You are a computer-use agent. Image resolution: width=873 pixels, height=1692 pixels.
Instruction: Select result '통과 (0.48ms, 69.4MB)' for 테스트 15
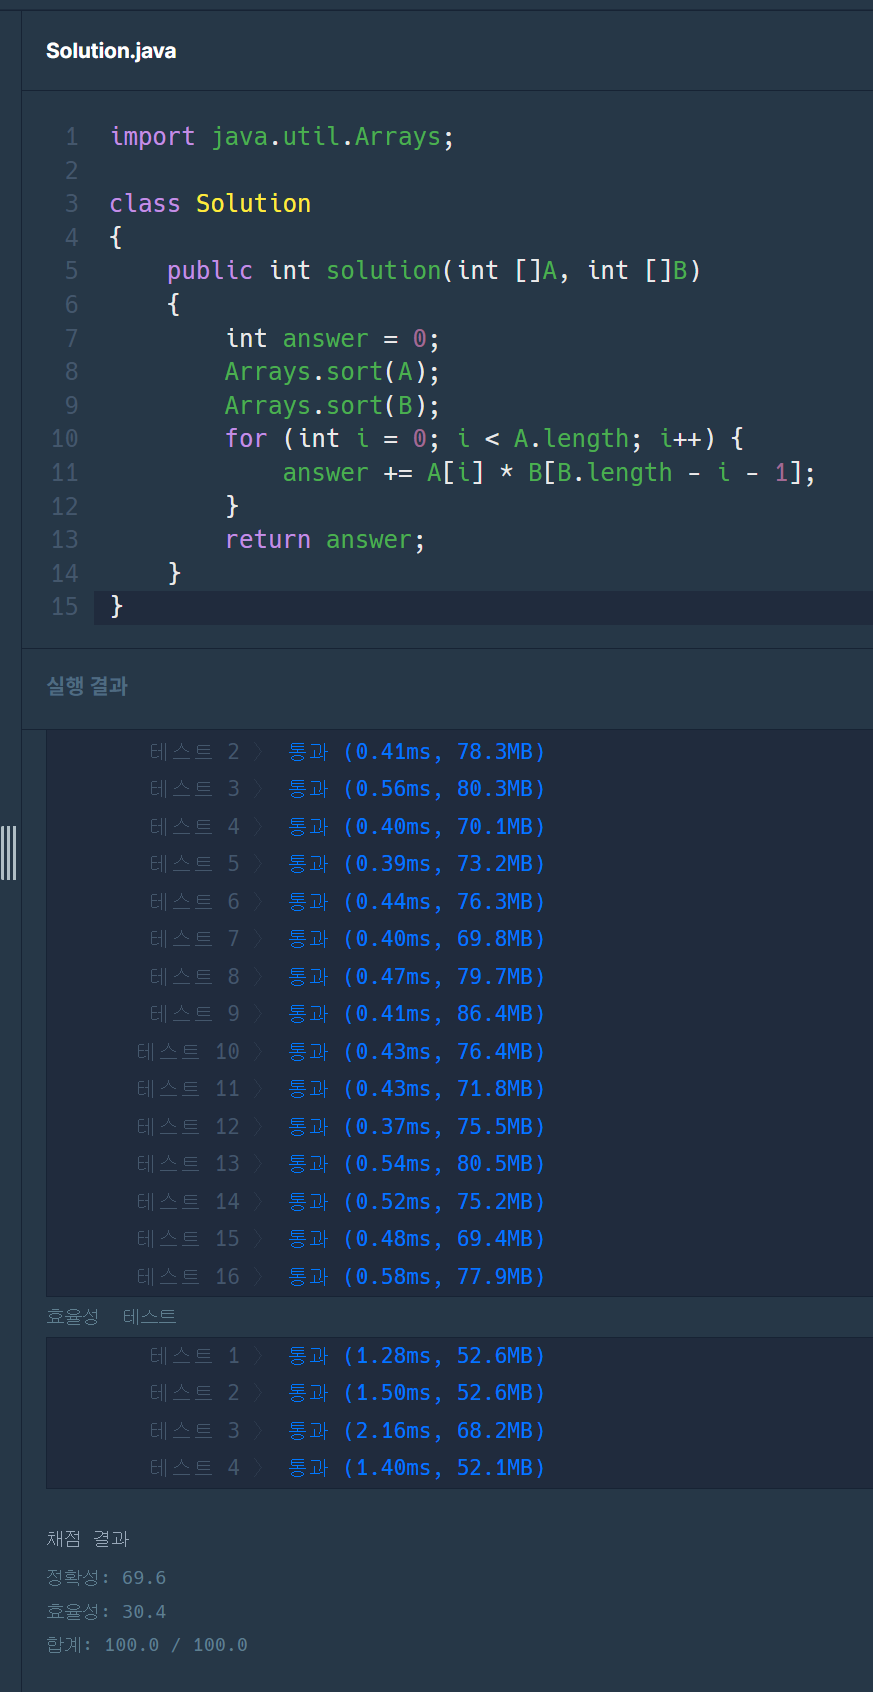416,1238
